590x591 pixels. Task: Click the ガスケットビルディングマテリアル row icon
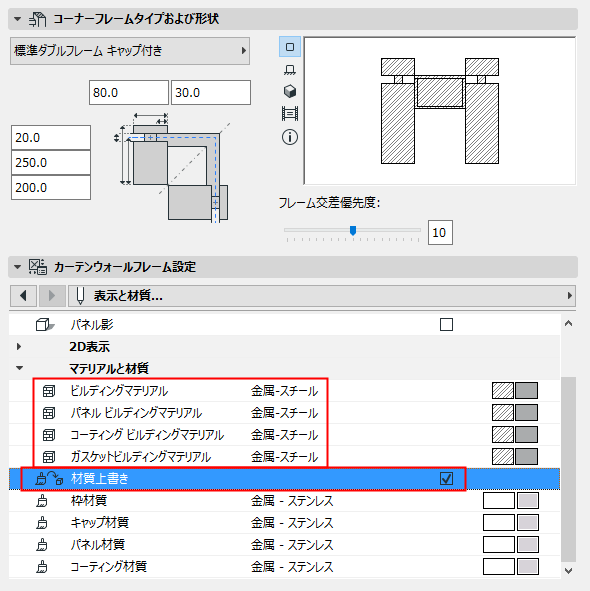[x=49, y=457]
